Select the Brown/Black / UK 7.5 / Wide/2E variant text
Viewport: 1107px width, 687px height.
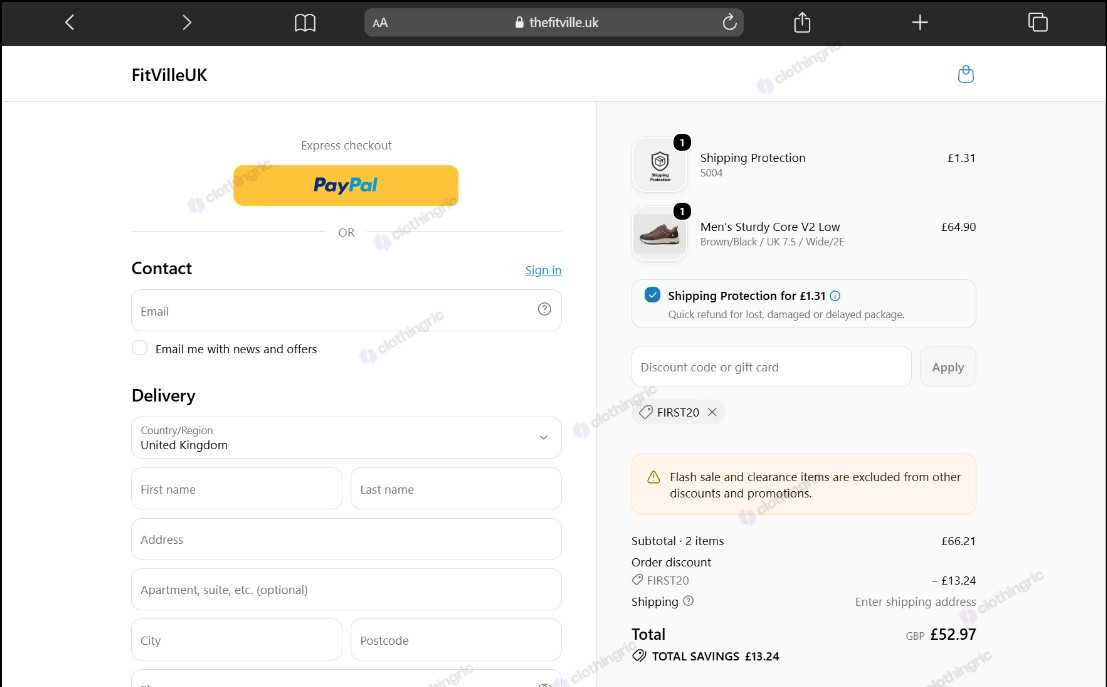(x=772, y=241)
